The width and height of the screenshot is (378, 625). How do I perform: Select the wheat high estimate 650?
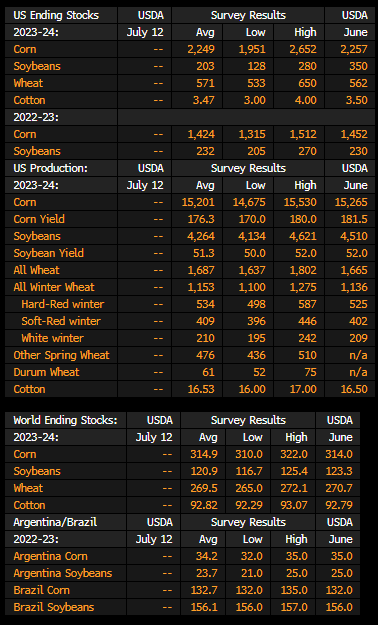click(307, 83)
